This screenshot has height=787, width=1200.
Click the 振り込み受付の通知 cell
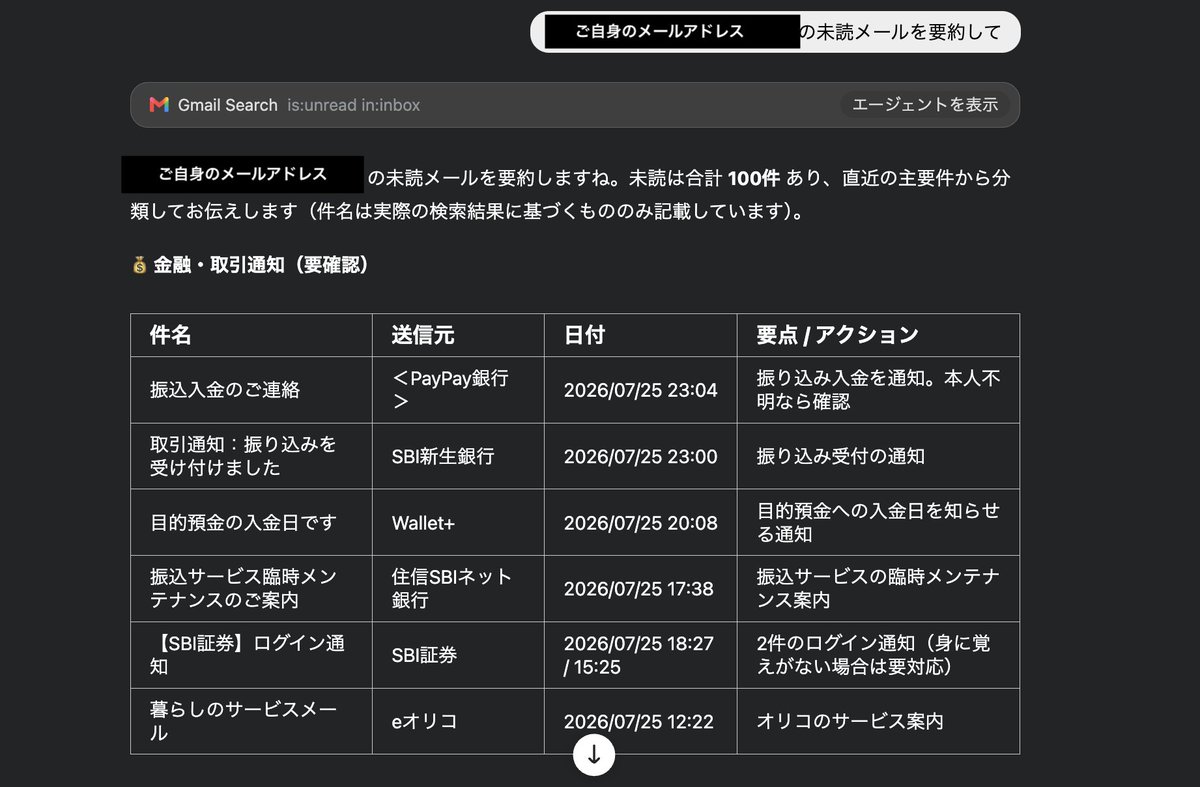[x=879, y=456]
